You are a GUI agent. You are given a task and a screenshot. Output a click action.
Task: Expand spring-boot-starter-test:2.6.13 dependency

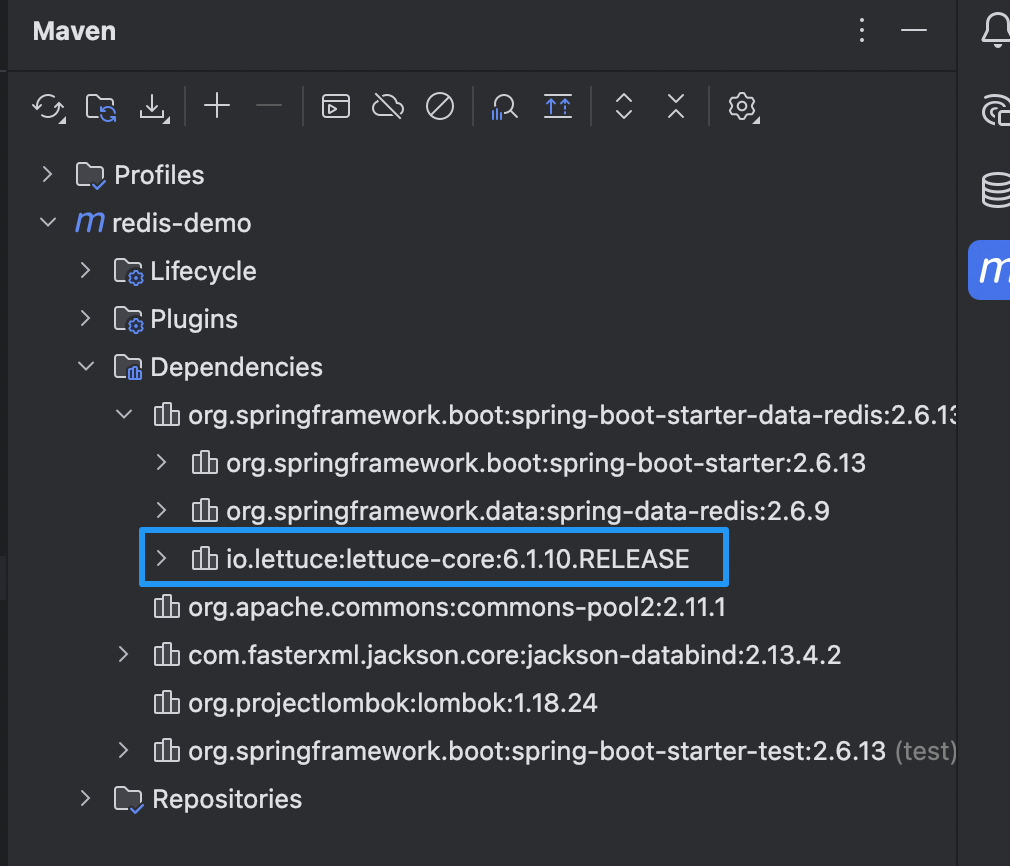(x=123, y=751)
